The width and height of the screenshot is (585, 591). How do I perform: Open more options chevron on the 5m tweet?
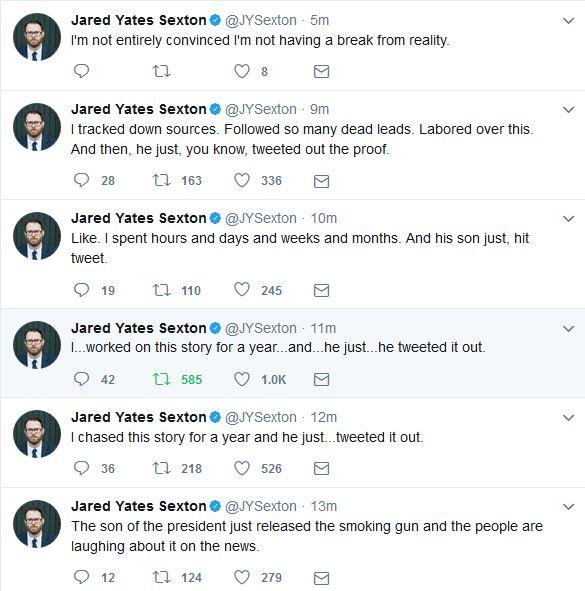[568, 21]
